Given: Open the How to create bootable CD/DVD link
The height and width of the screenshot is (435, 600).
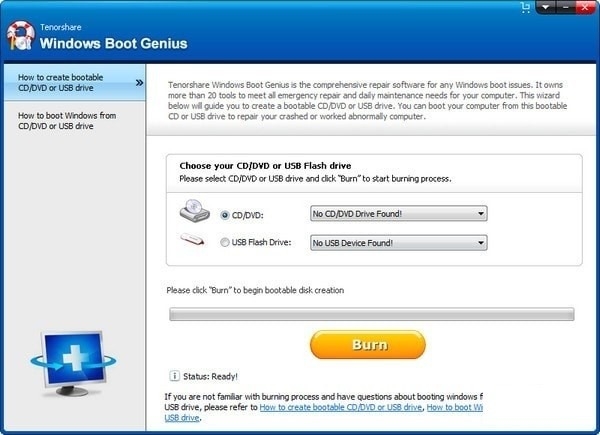Looking at the screenshot, I should [x=341, y=407].
